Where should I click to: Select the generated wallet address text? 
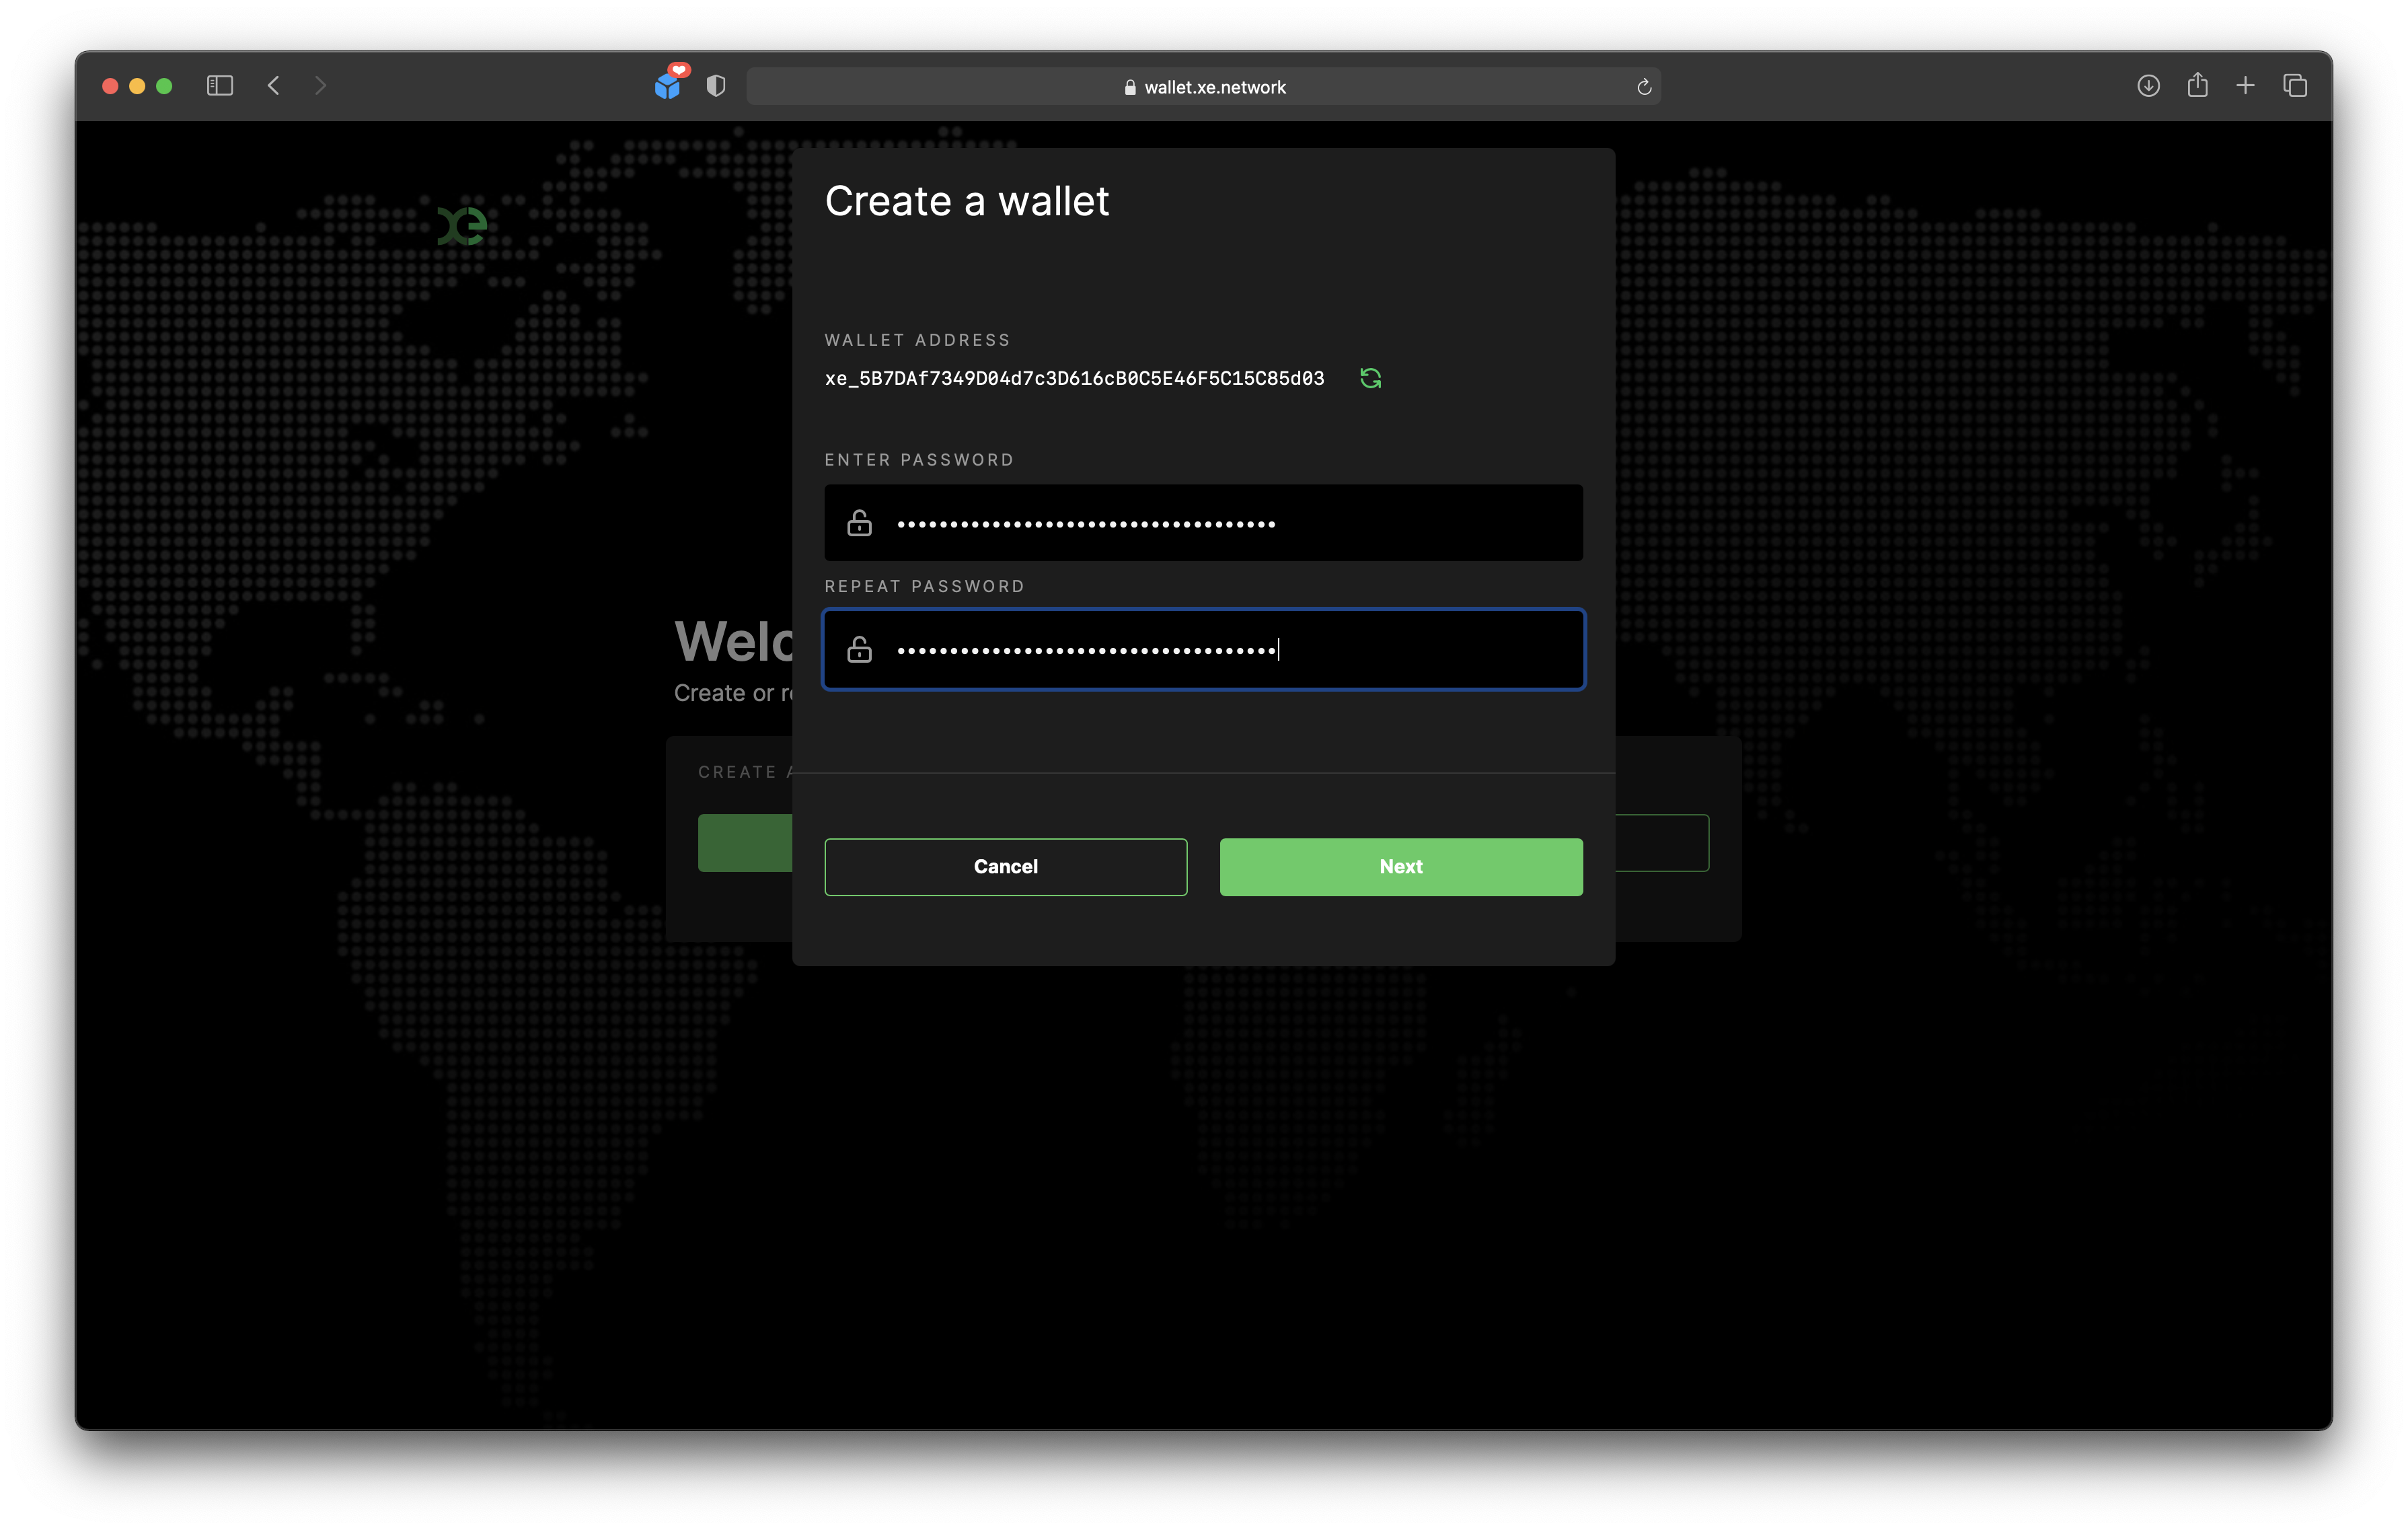1074,379
